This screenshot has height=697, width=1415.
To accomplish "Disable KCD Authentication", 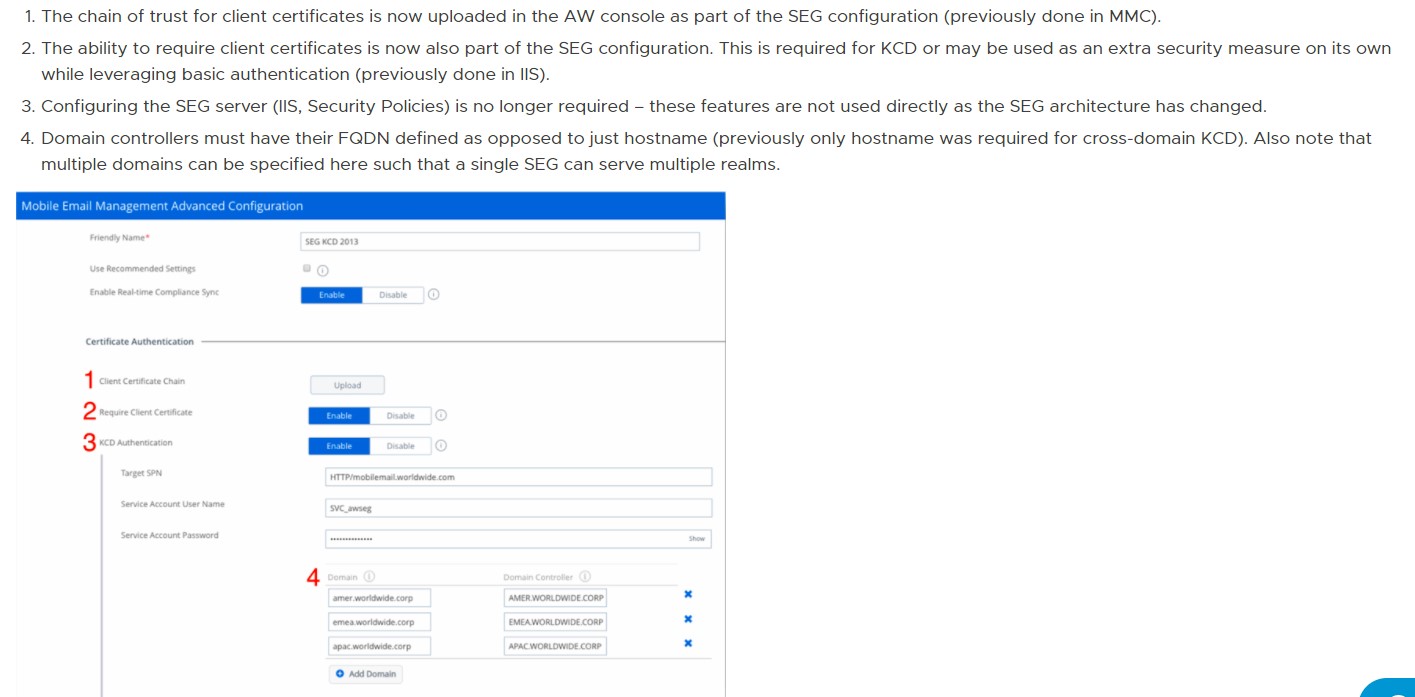I will [400, 444].
